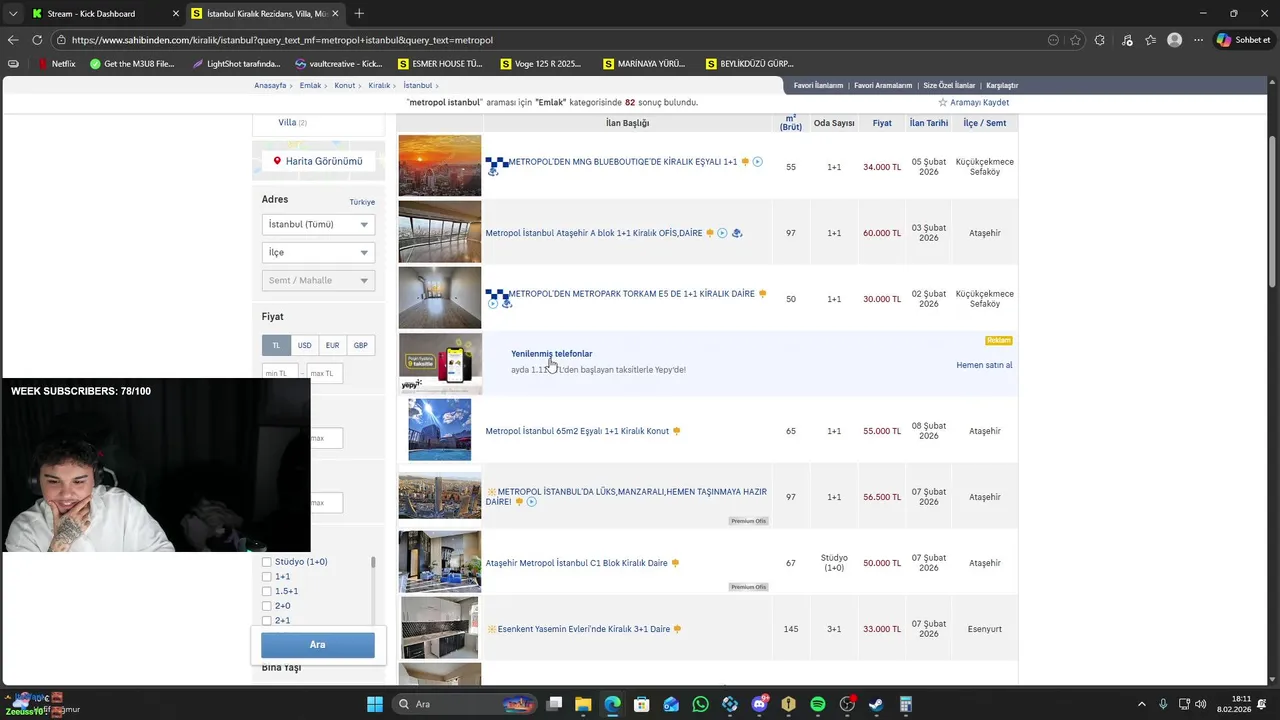Check the 2+1 room checkbox
1280x720 pixels.
267,620
